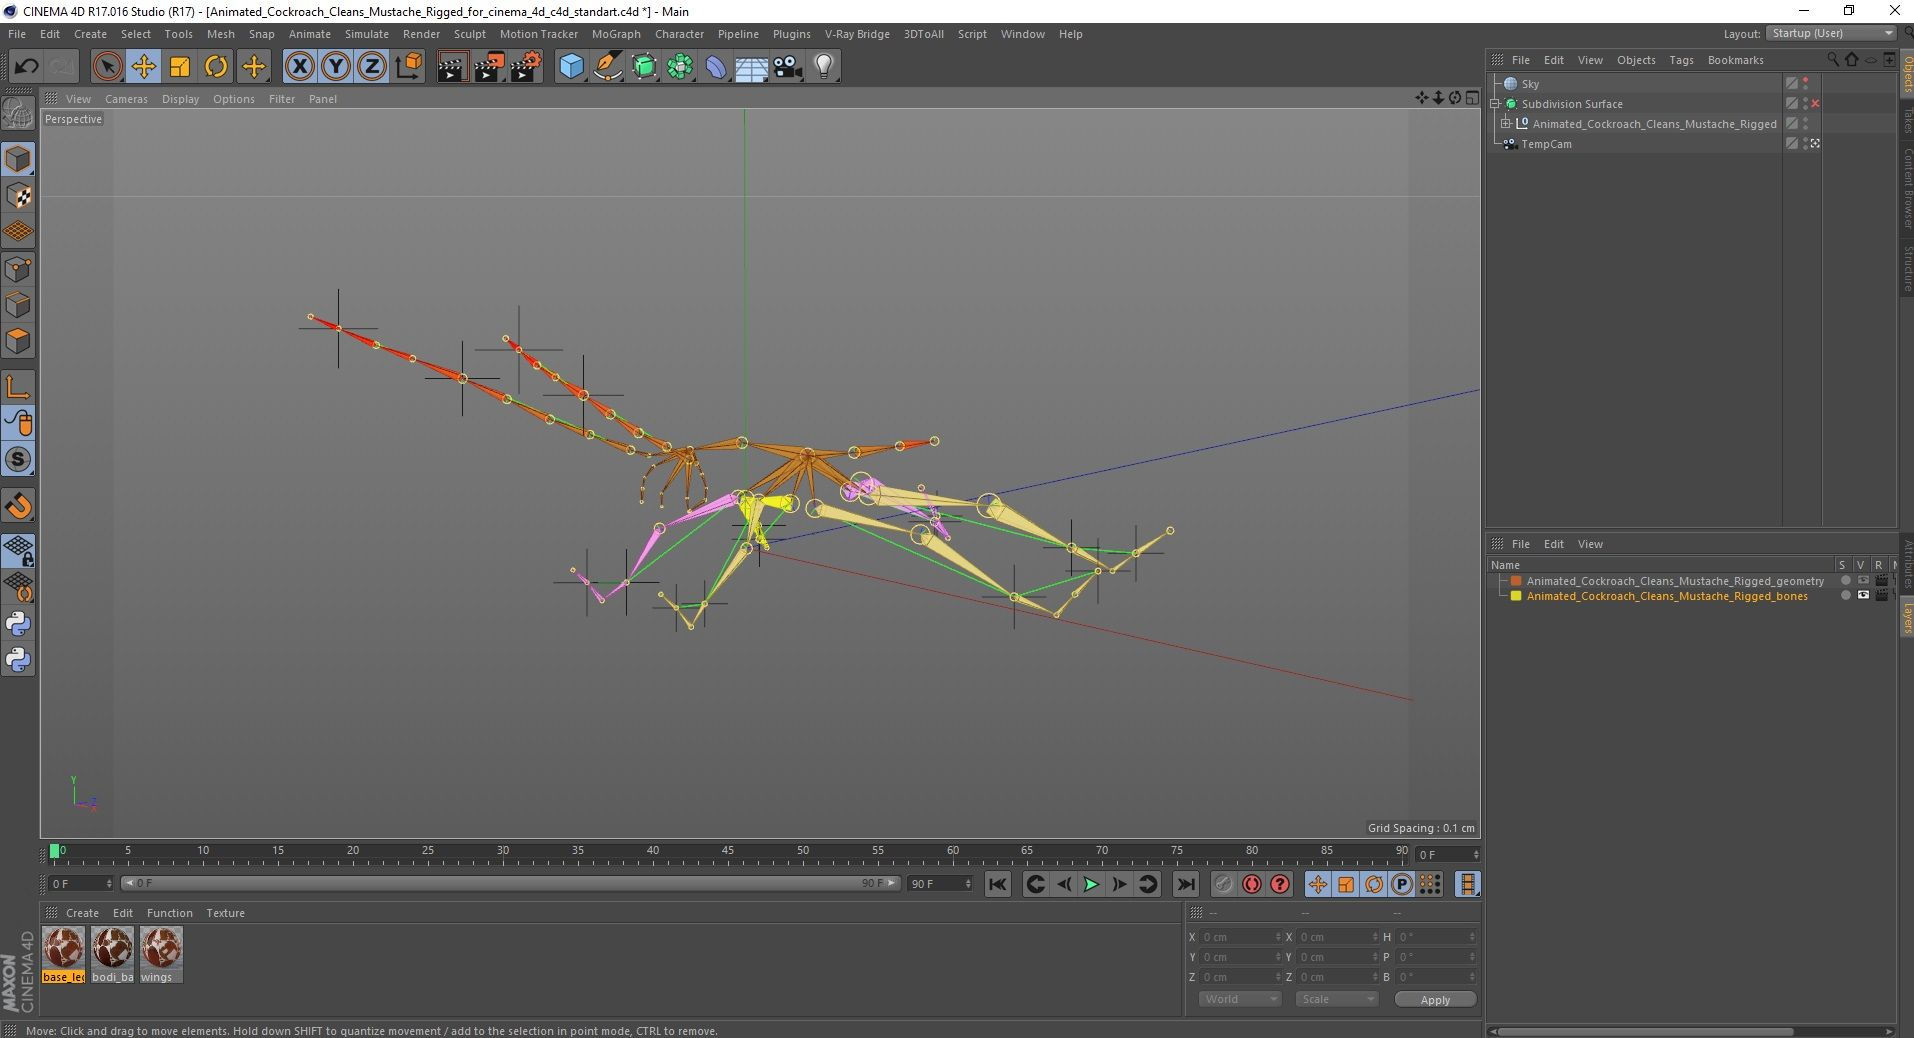Open the Subdivision Surface generators
Screen dimensions: 1914x1038
pos(644,67)
